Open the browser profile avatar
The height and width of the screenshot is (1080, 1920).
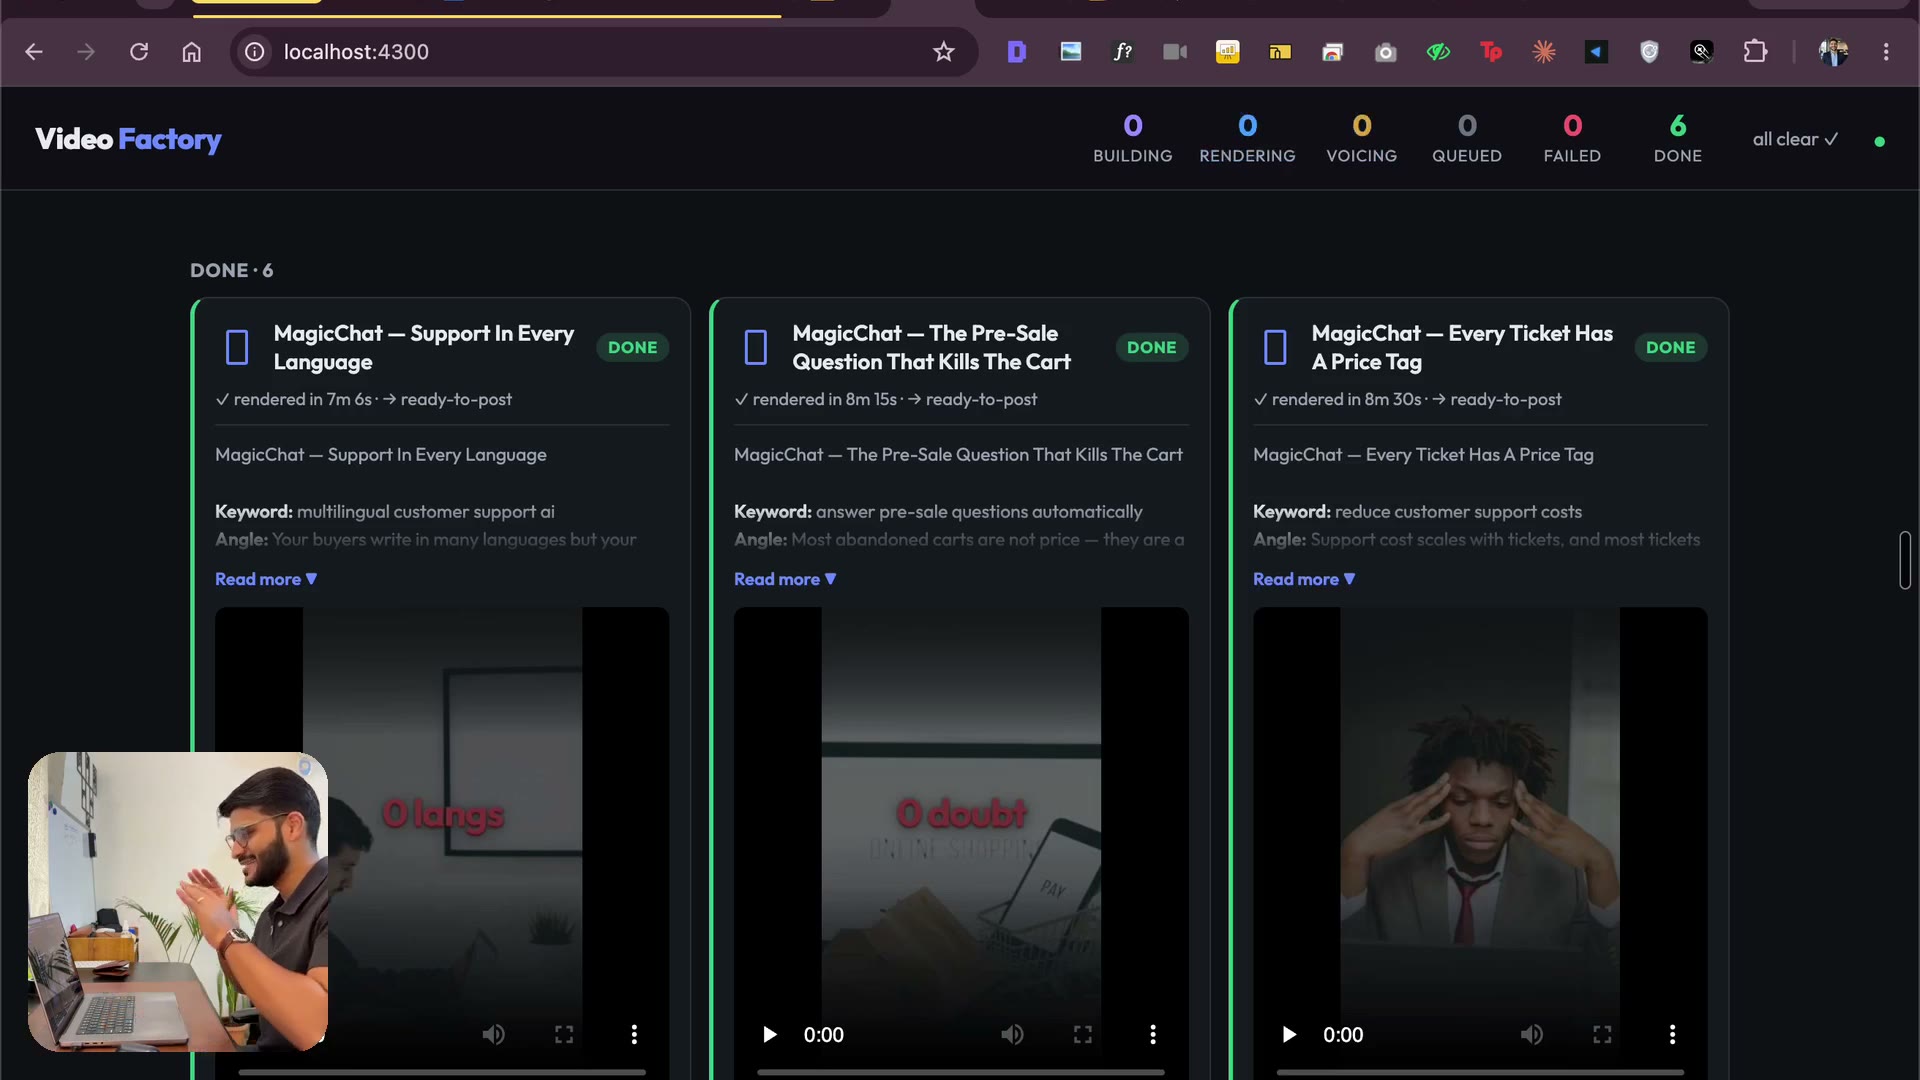[x=1833, y=52]
